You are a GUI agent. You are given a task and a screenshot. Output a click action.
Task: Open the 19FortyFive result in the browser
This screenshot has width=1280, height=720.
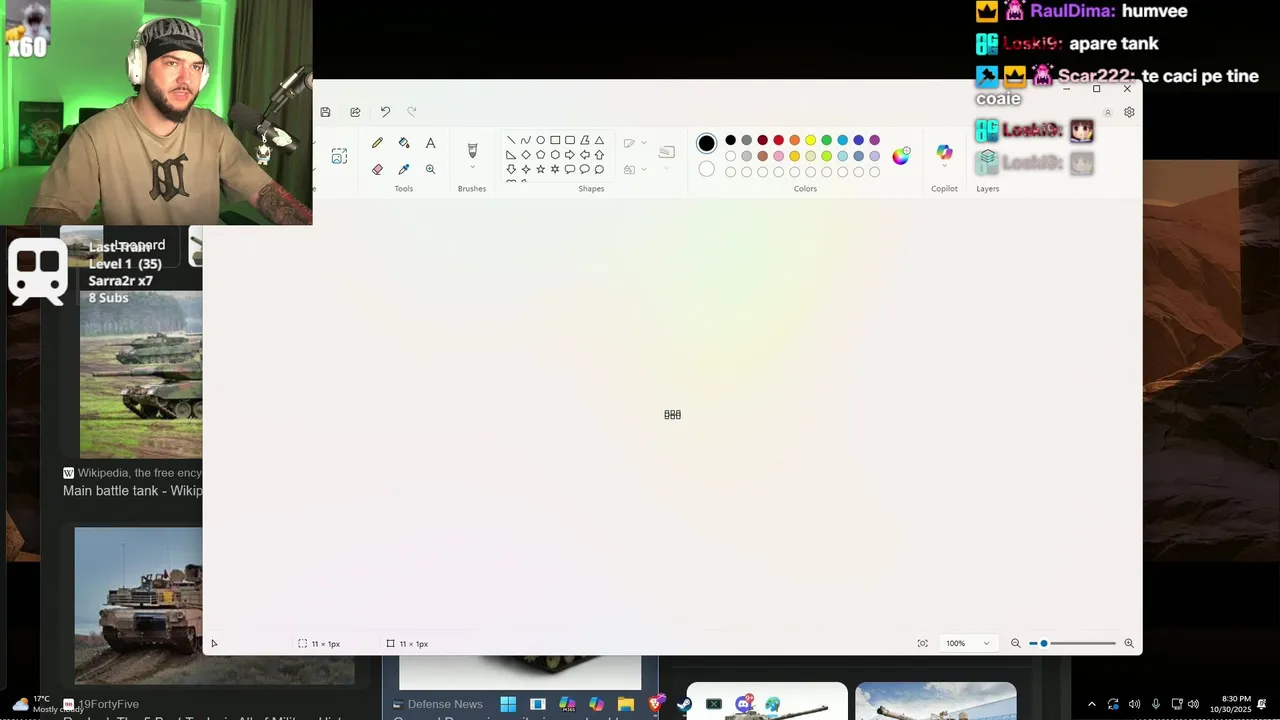pos(108,704)
